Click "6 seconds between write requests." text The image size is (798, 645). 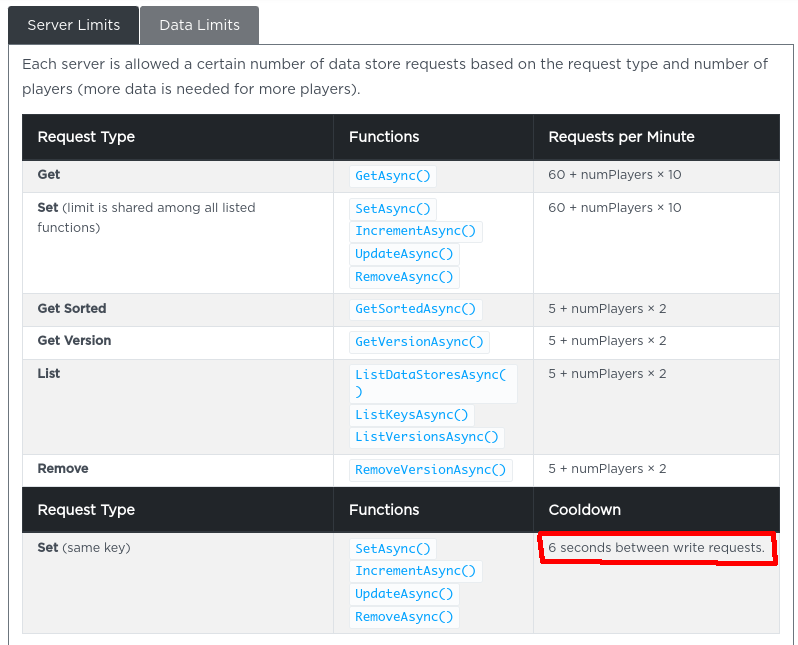click(x=657, y=548)
